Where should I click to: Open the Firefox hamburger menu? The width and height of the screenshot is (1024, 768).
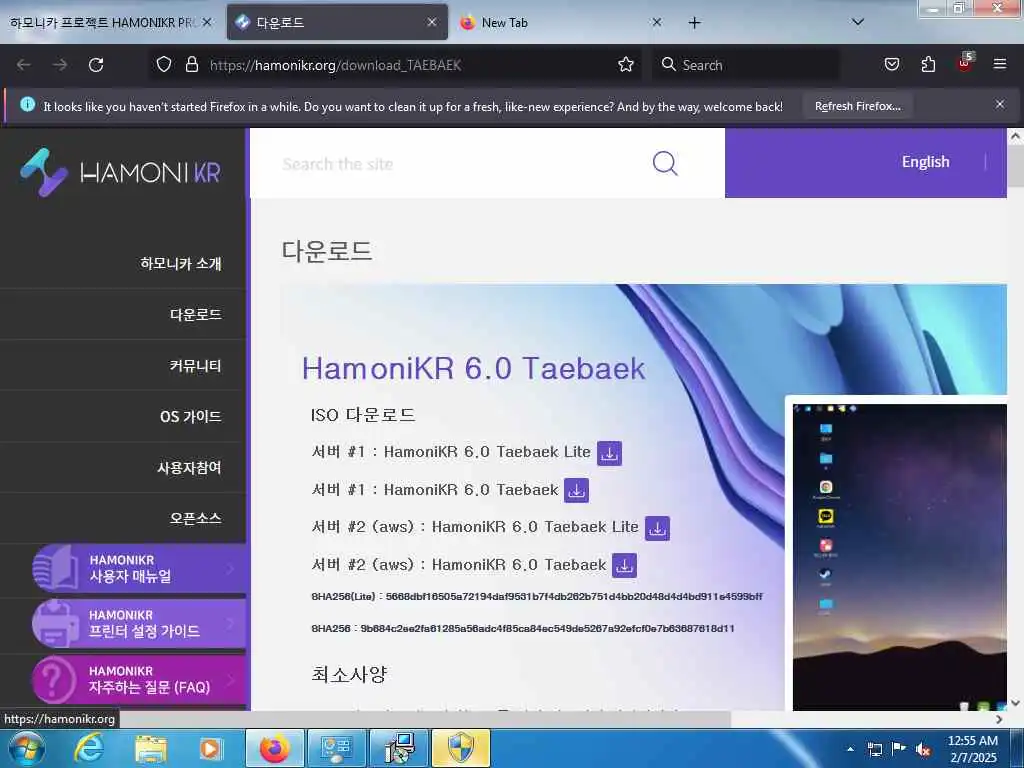pyautogui.click(x=999, y=64)
